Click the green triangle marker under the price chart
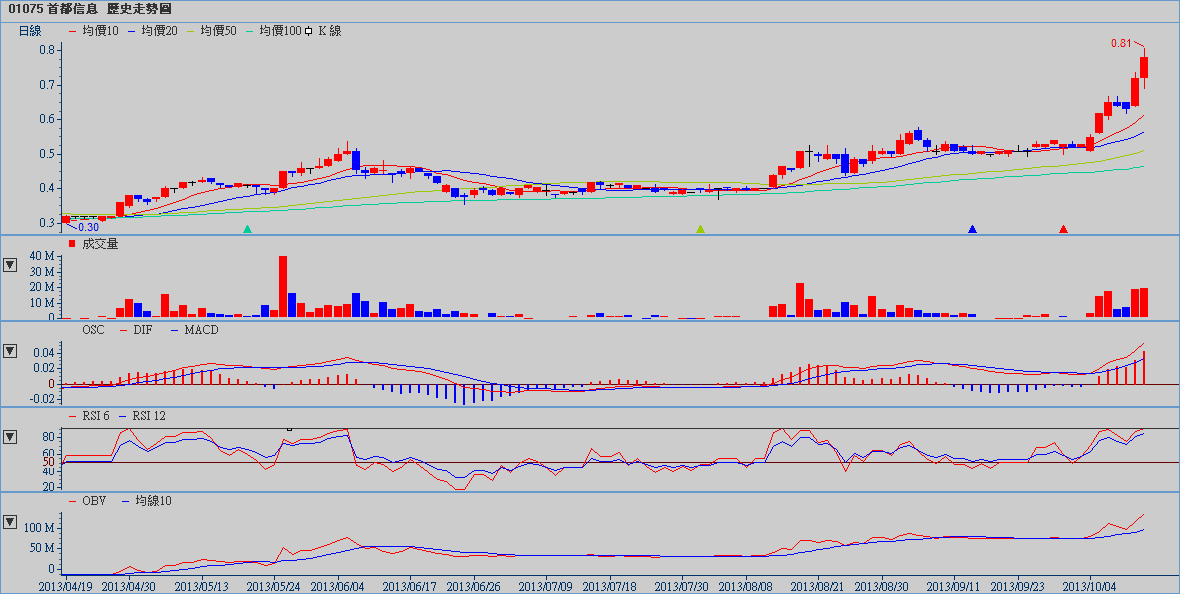Screen dimensions: 1180x594 [x=248, y=229]
